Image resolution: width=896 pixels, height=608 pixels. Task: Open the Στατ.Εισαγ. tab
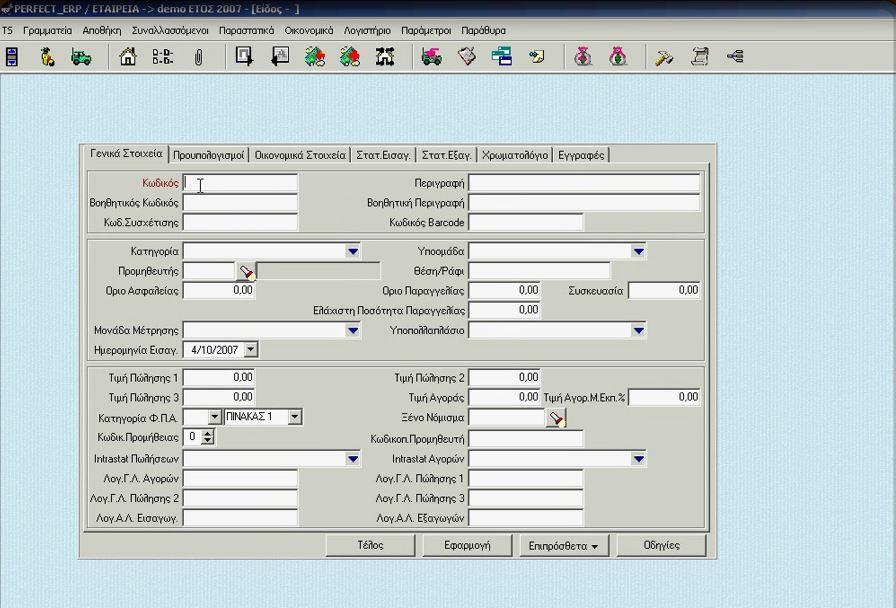(383, 155)
